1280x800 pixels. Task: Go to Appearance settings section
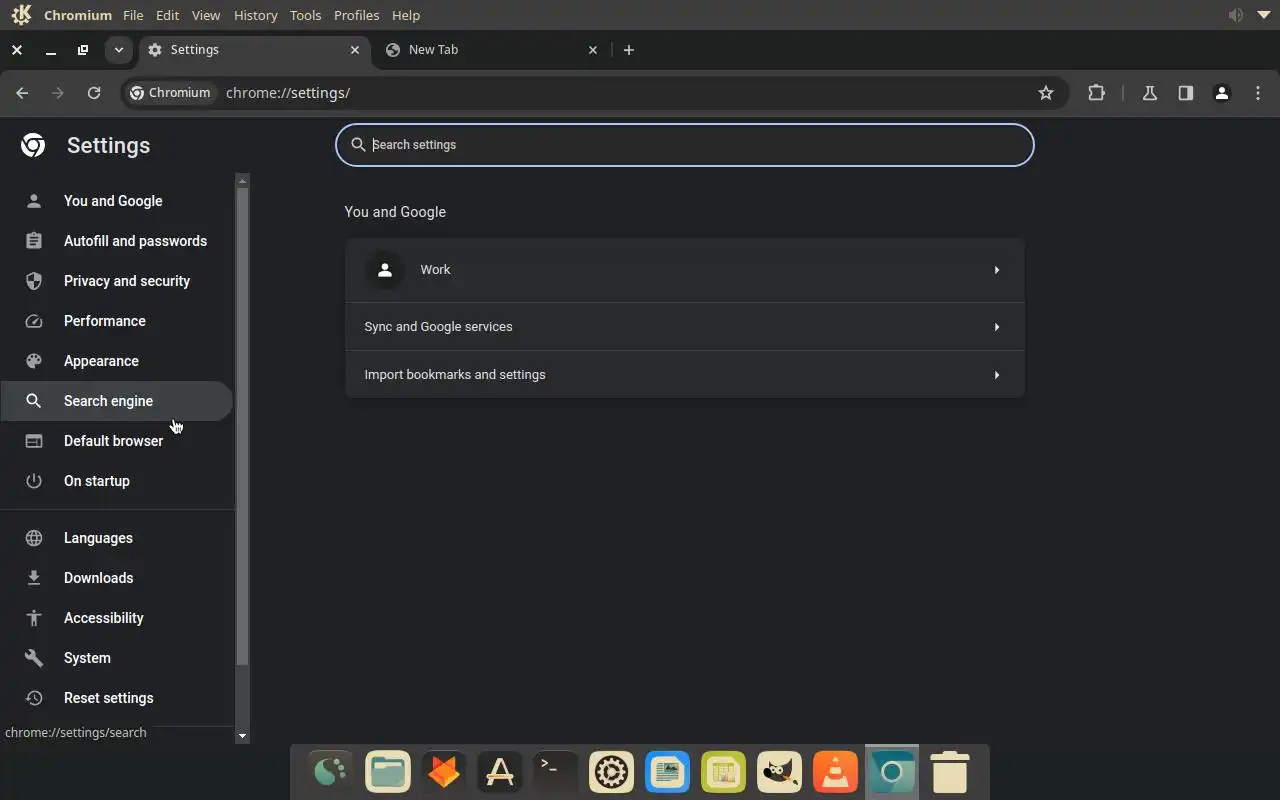point(116,361)
